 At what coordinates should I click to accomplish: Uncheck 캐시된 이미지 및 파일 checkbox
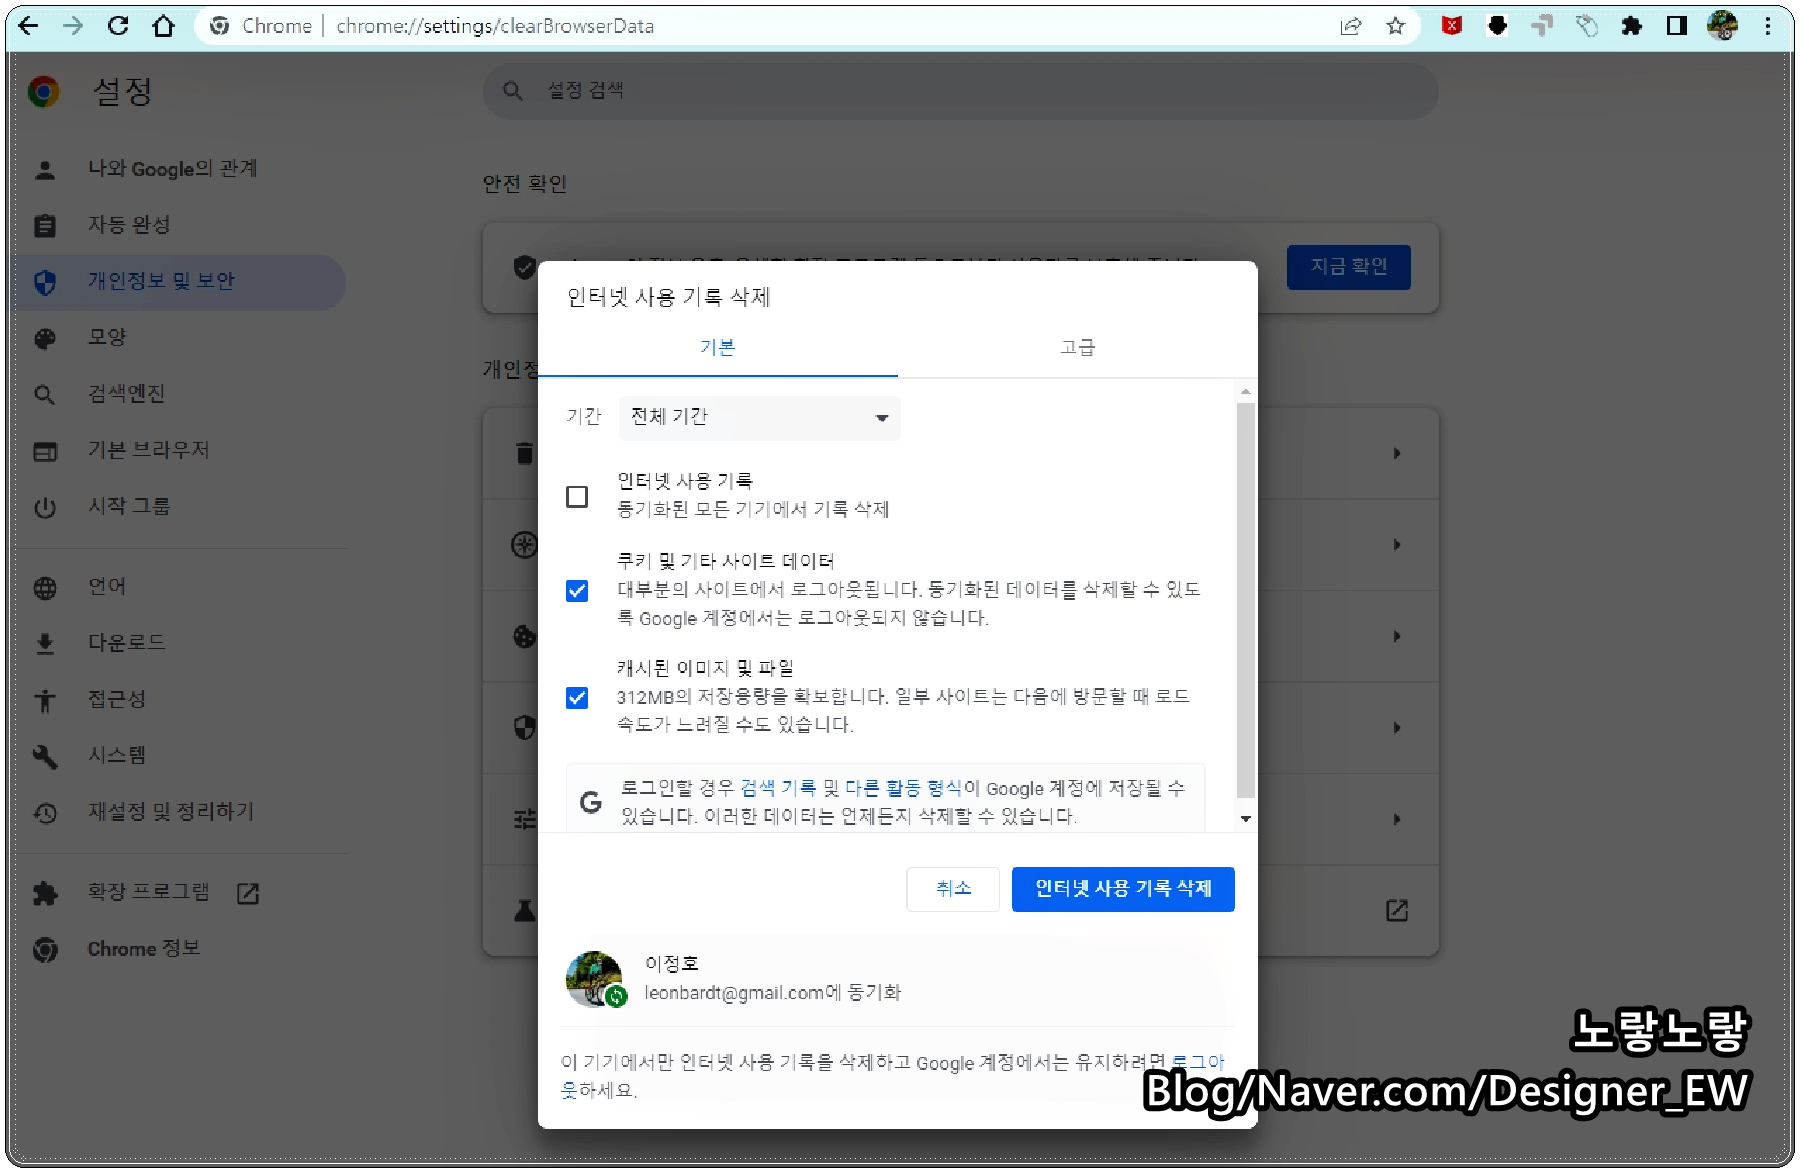coord(577,697)
